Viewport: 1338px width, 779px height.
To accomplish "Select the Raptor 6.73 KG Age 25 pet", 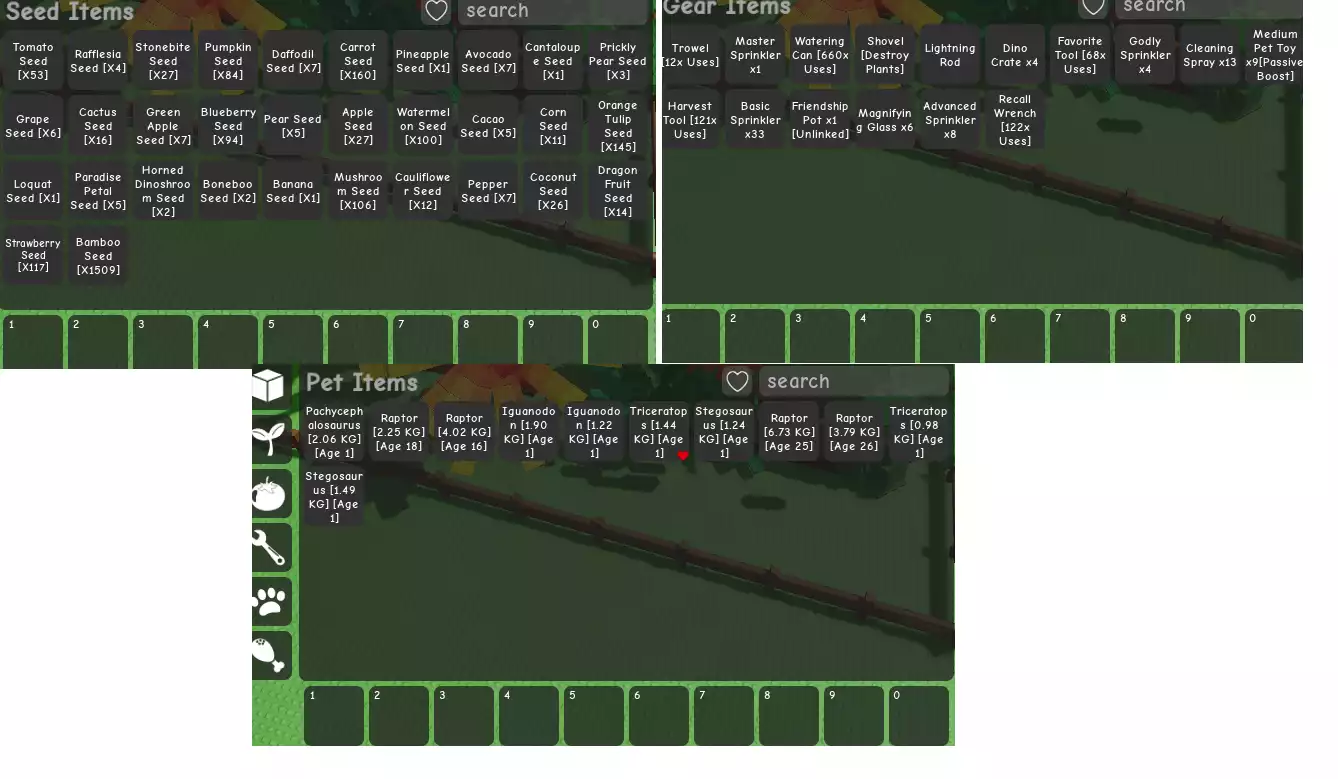I will [x=789, y=432].
